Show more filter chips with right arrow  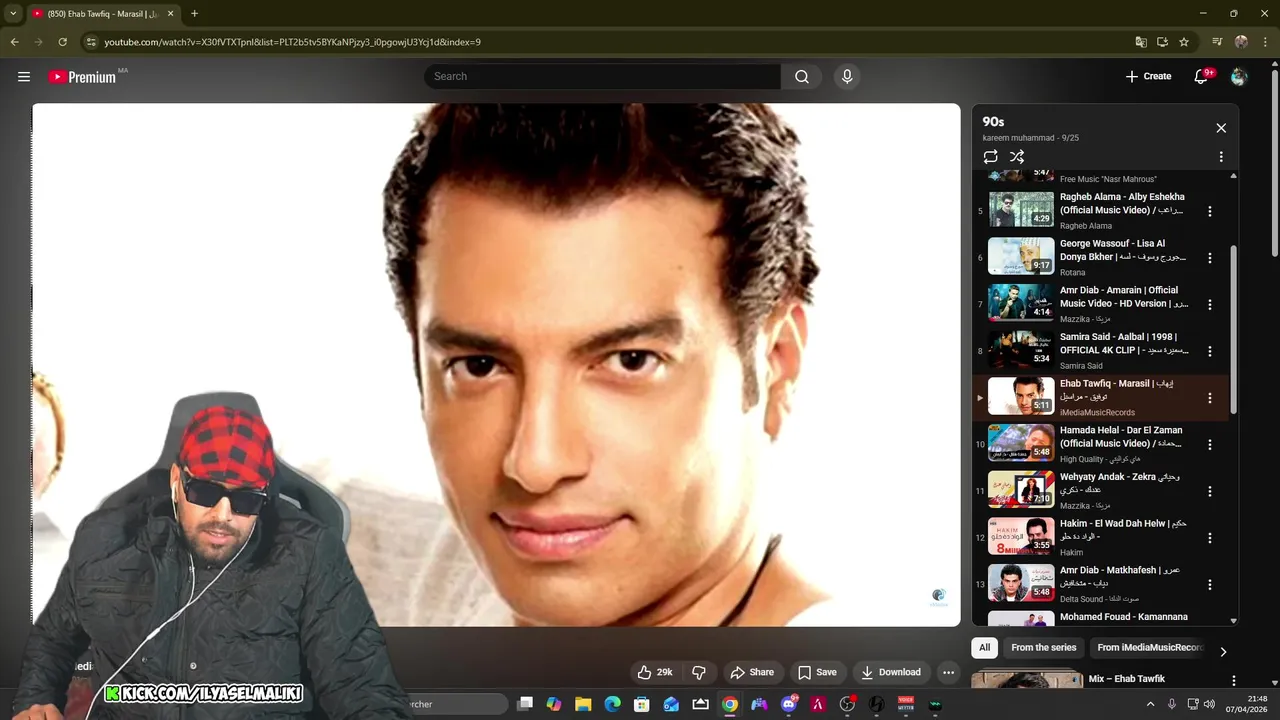coord(1222,652)
